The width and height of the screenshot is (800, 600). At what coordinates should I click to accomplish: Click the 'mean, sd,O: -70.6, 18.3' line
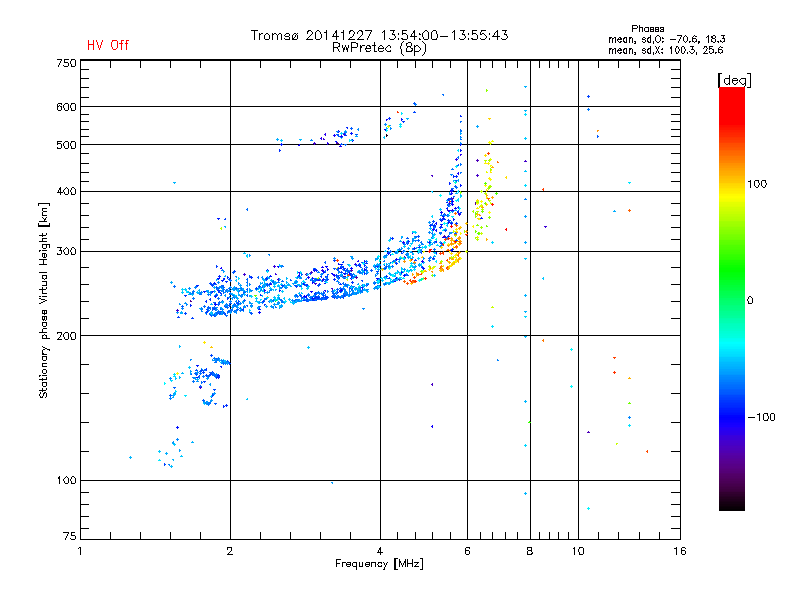click(666, 39)
